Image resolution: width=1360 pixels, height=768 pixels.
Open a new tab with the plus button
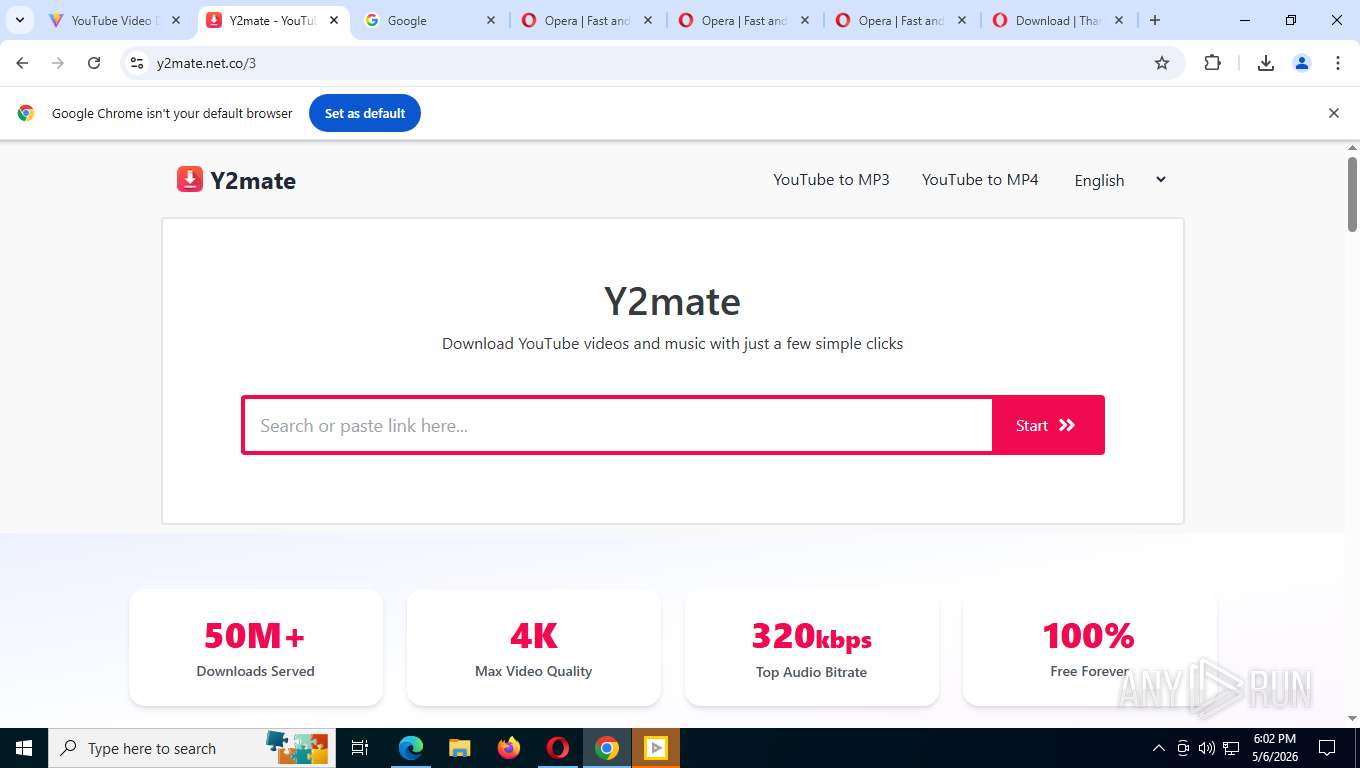tap(1155, 20)
